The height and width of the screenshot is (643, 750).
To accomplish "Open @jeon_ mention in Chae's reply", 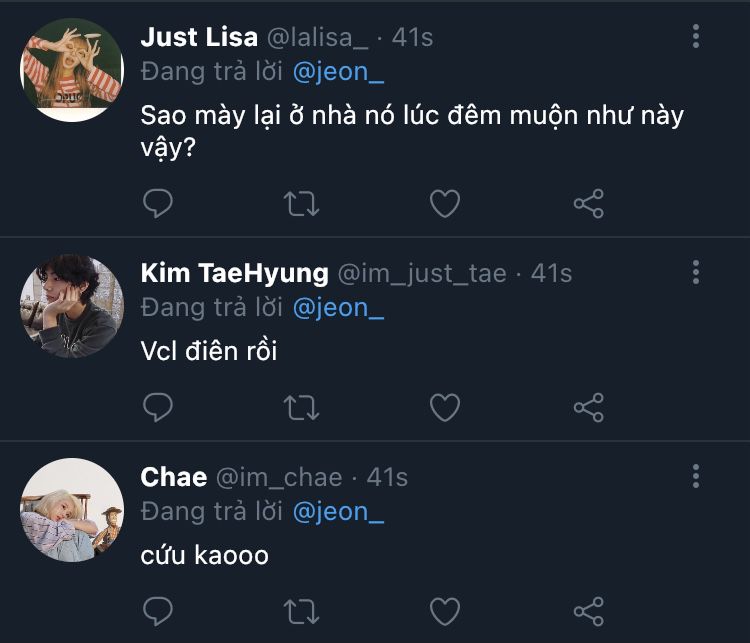I will click(338, 512).
